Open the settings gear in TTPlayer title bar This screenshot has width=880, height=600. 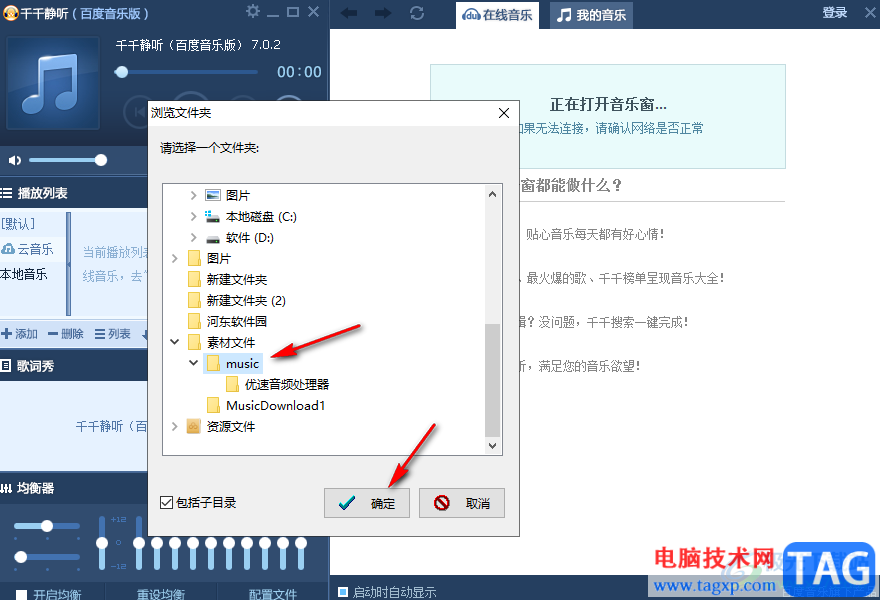[253, 11]
